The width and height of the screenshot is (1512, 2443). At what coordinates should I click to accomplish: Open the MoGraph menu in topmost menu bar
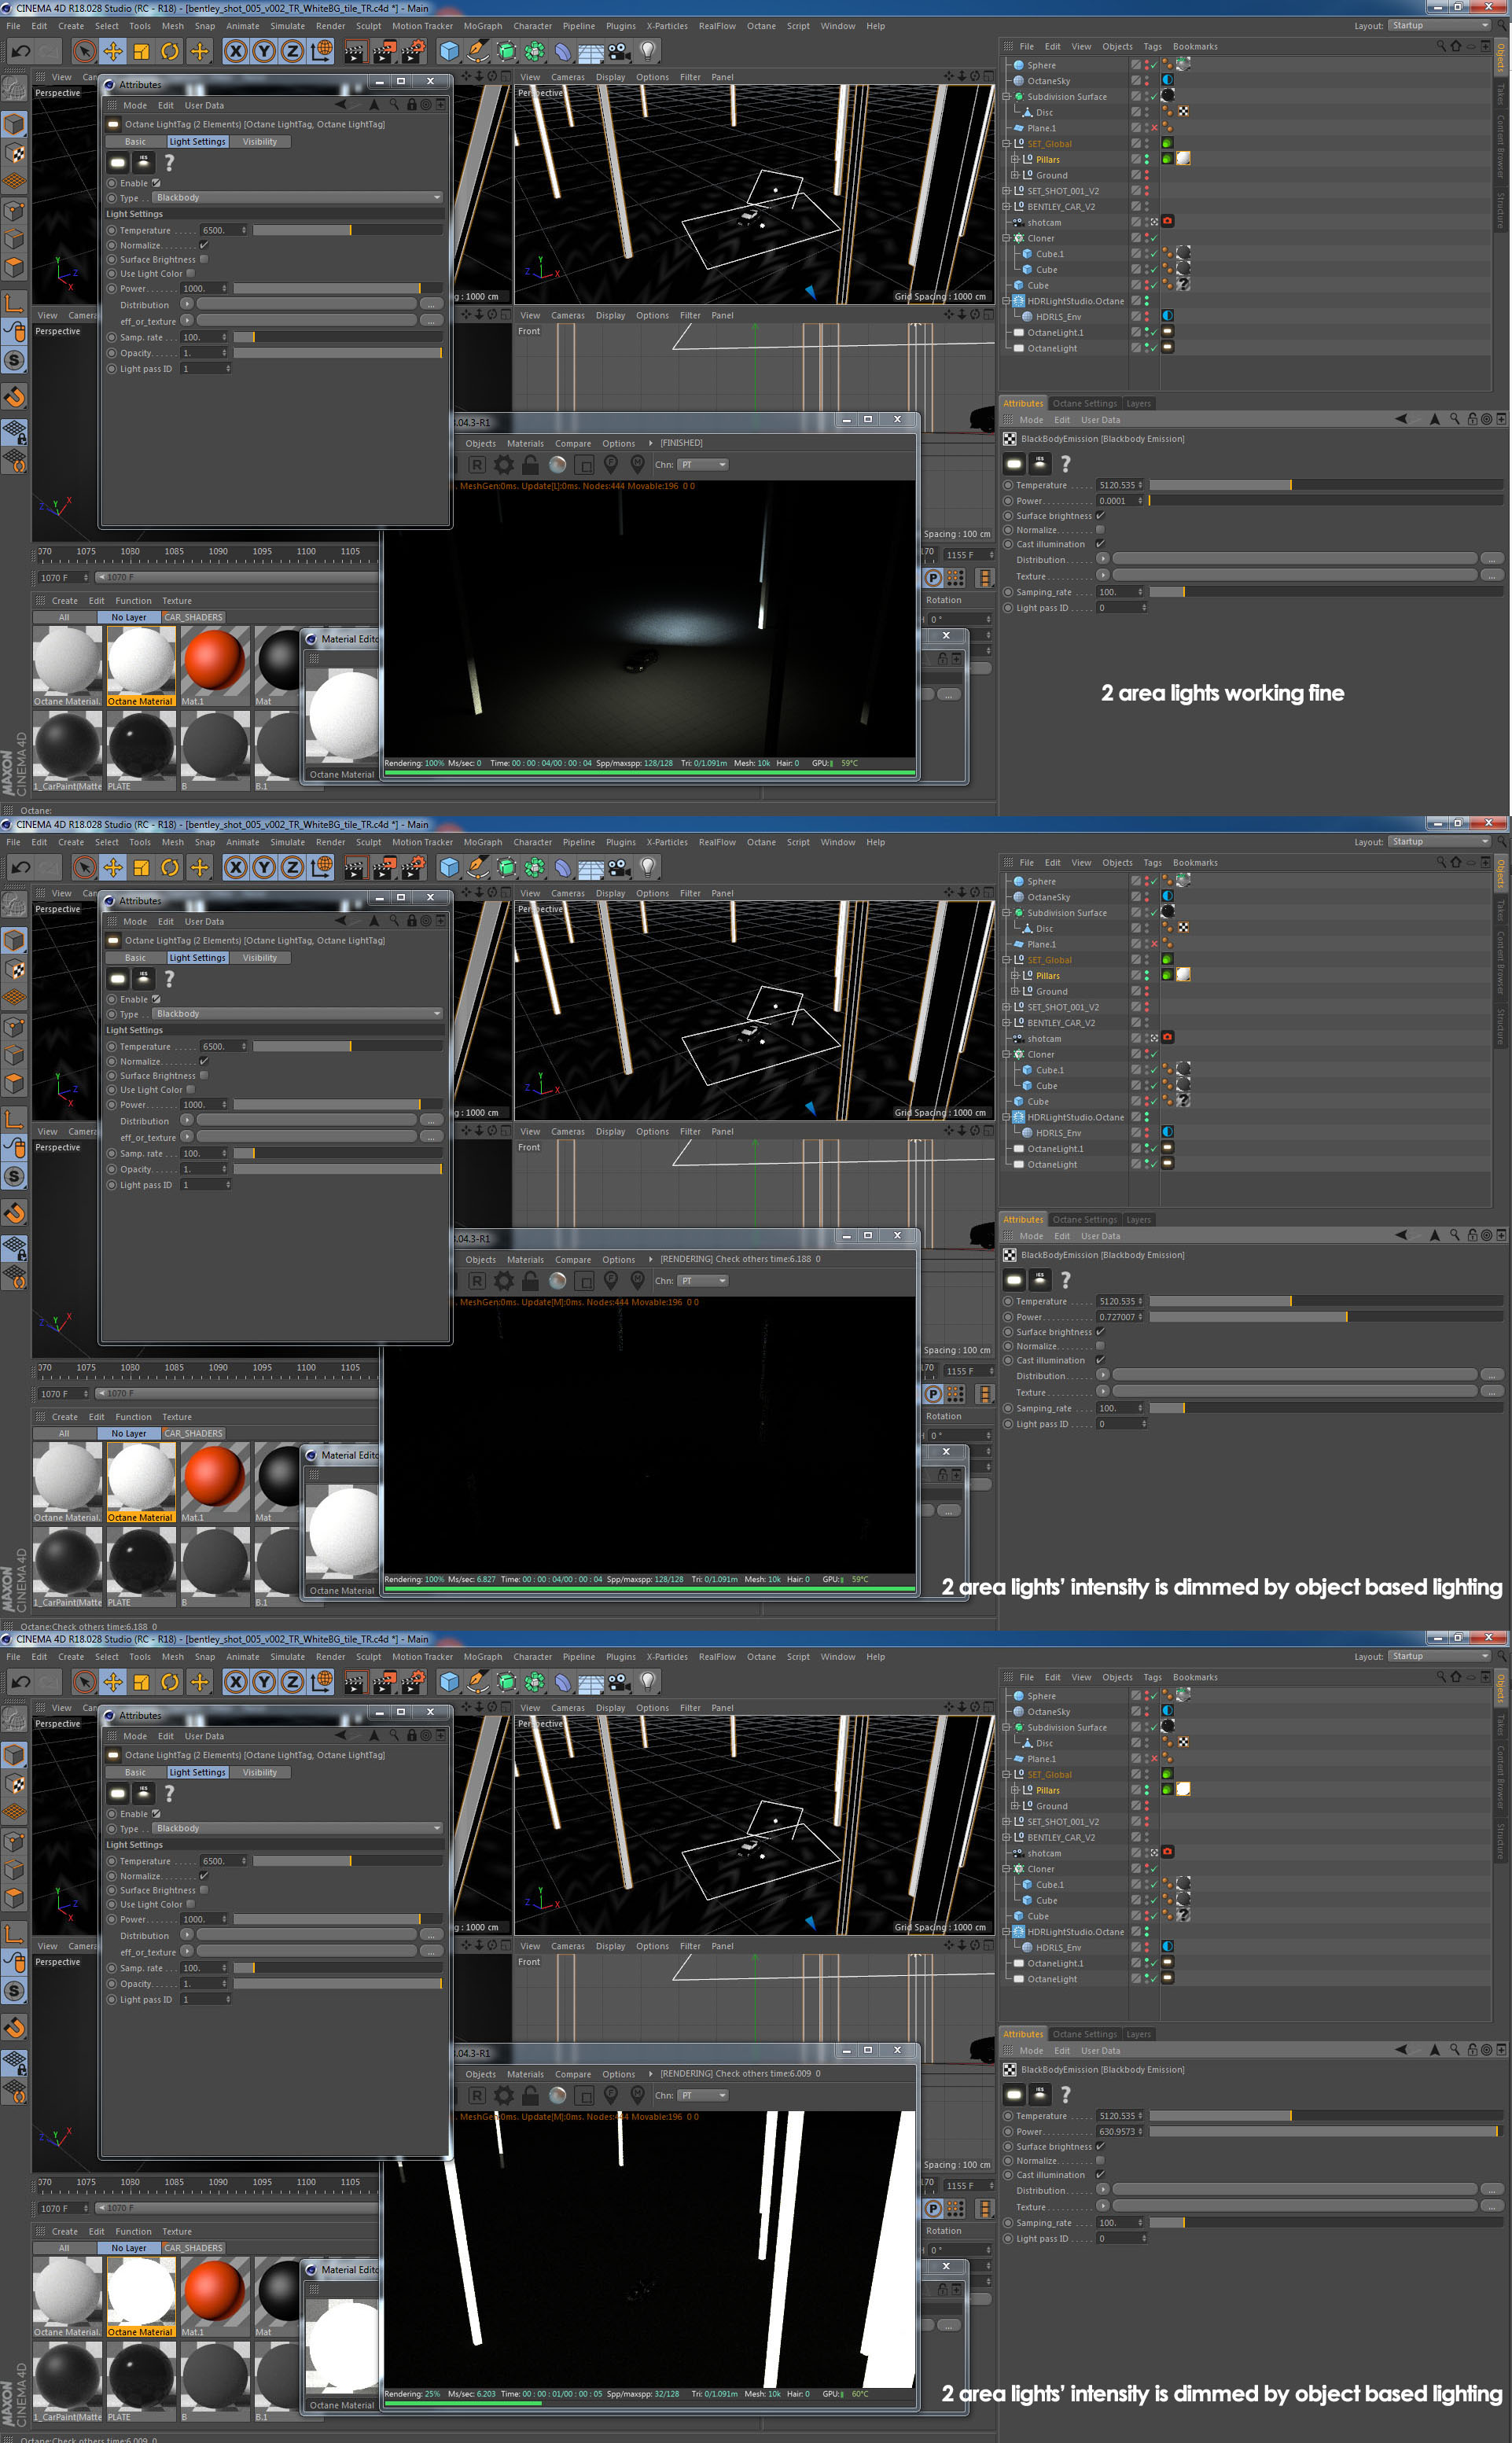point(482,26)
